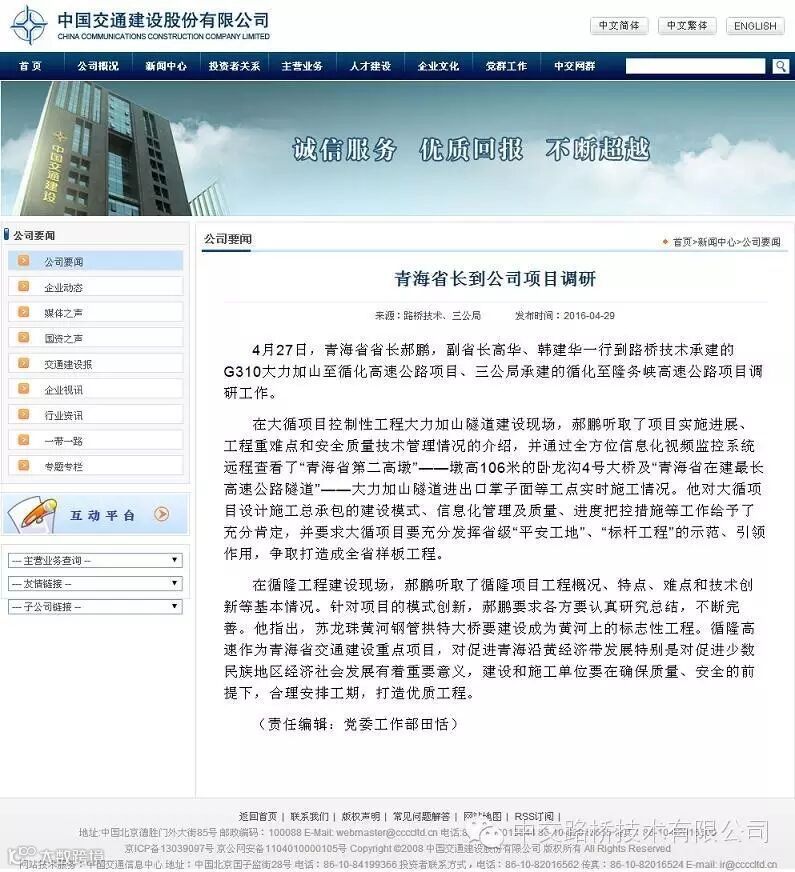Image resolution: width=795 pixels, height=872 pixels.
Task: Open 企业文化 navigation item
Action: [x=438, y=66]
